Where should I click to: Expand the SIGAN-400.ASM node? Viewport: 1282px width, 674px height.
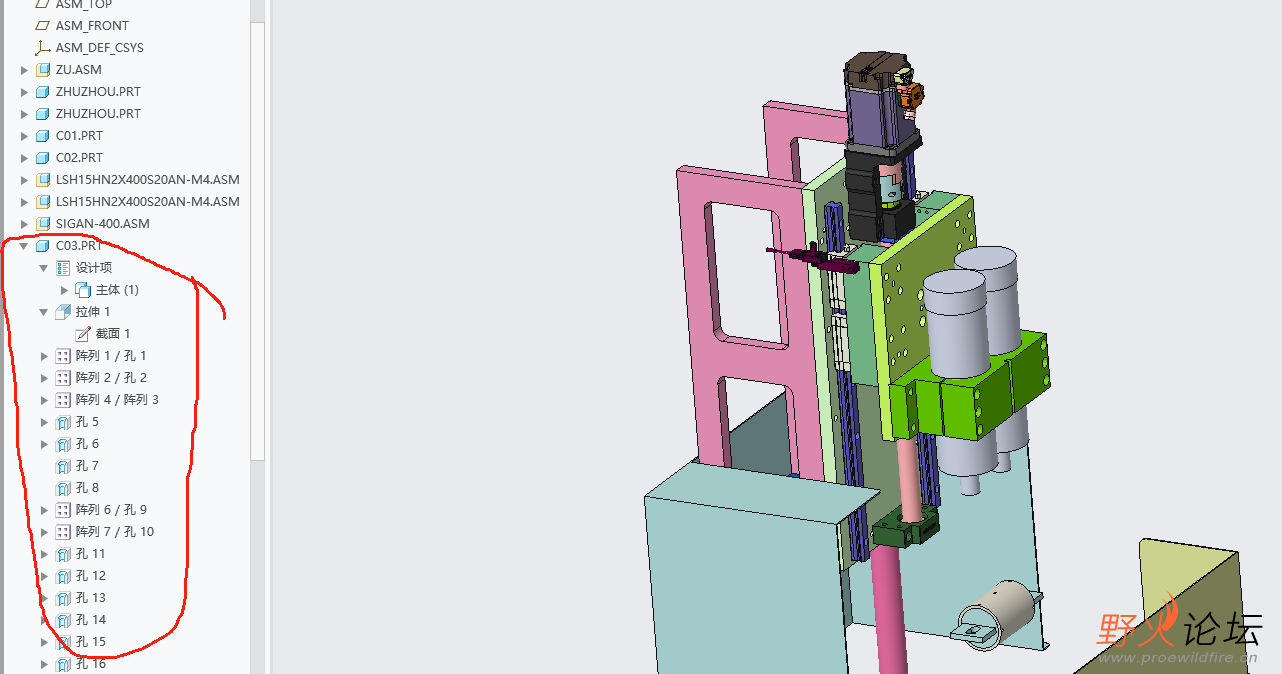25,224
